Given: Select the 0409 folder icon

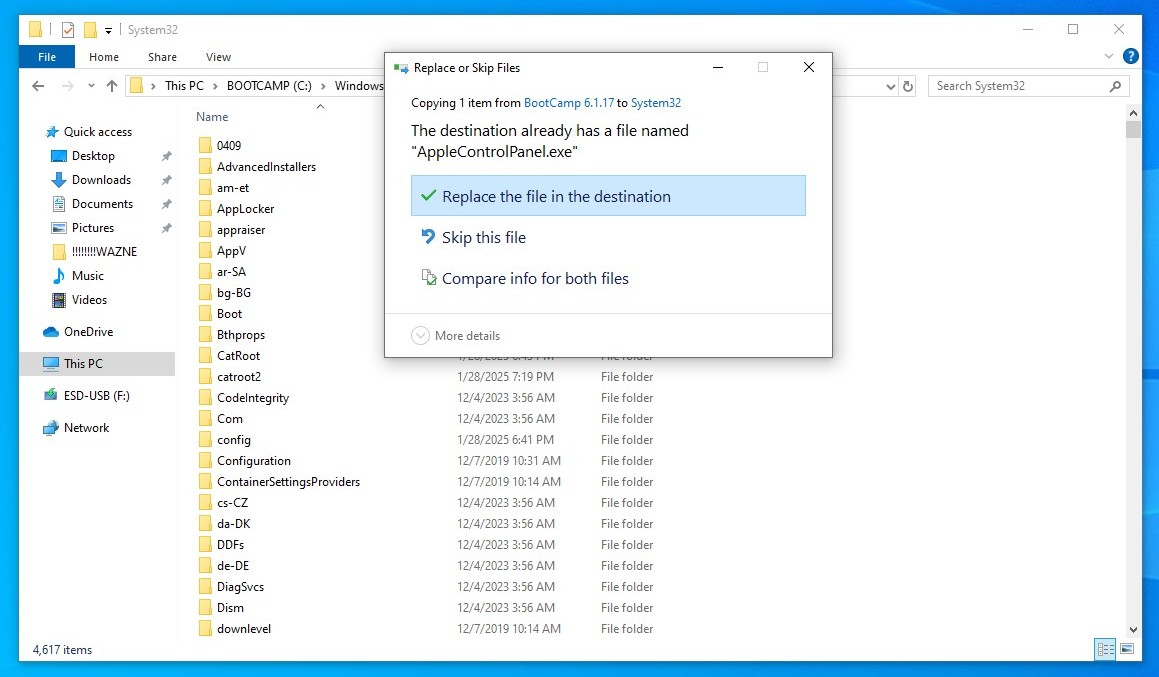Looking at the screenshot, I should click(x=205, y=146).
